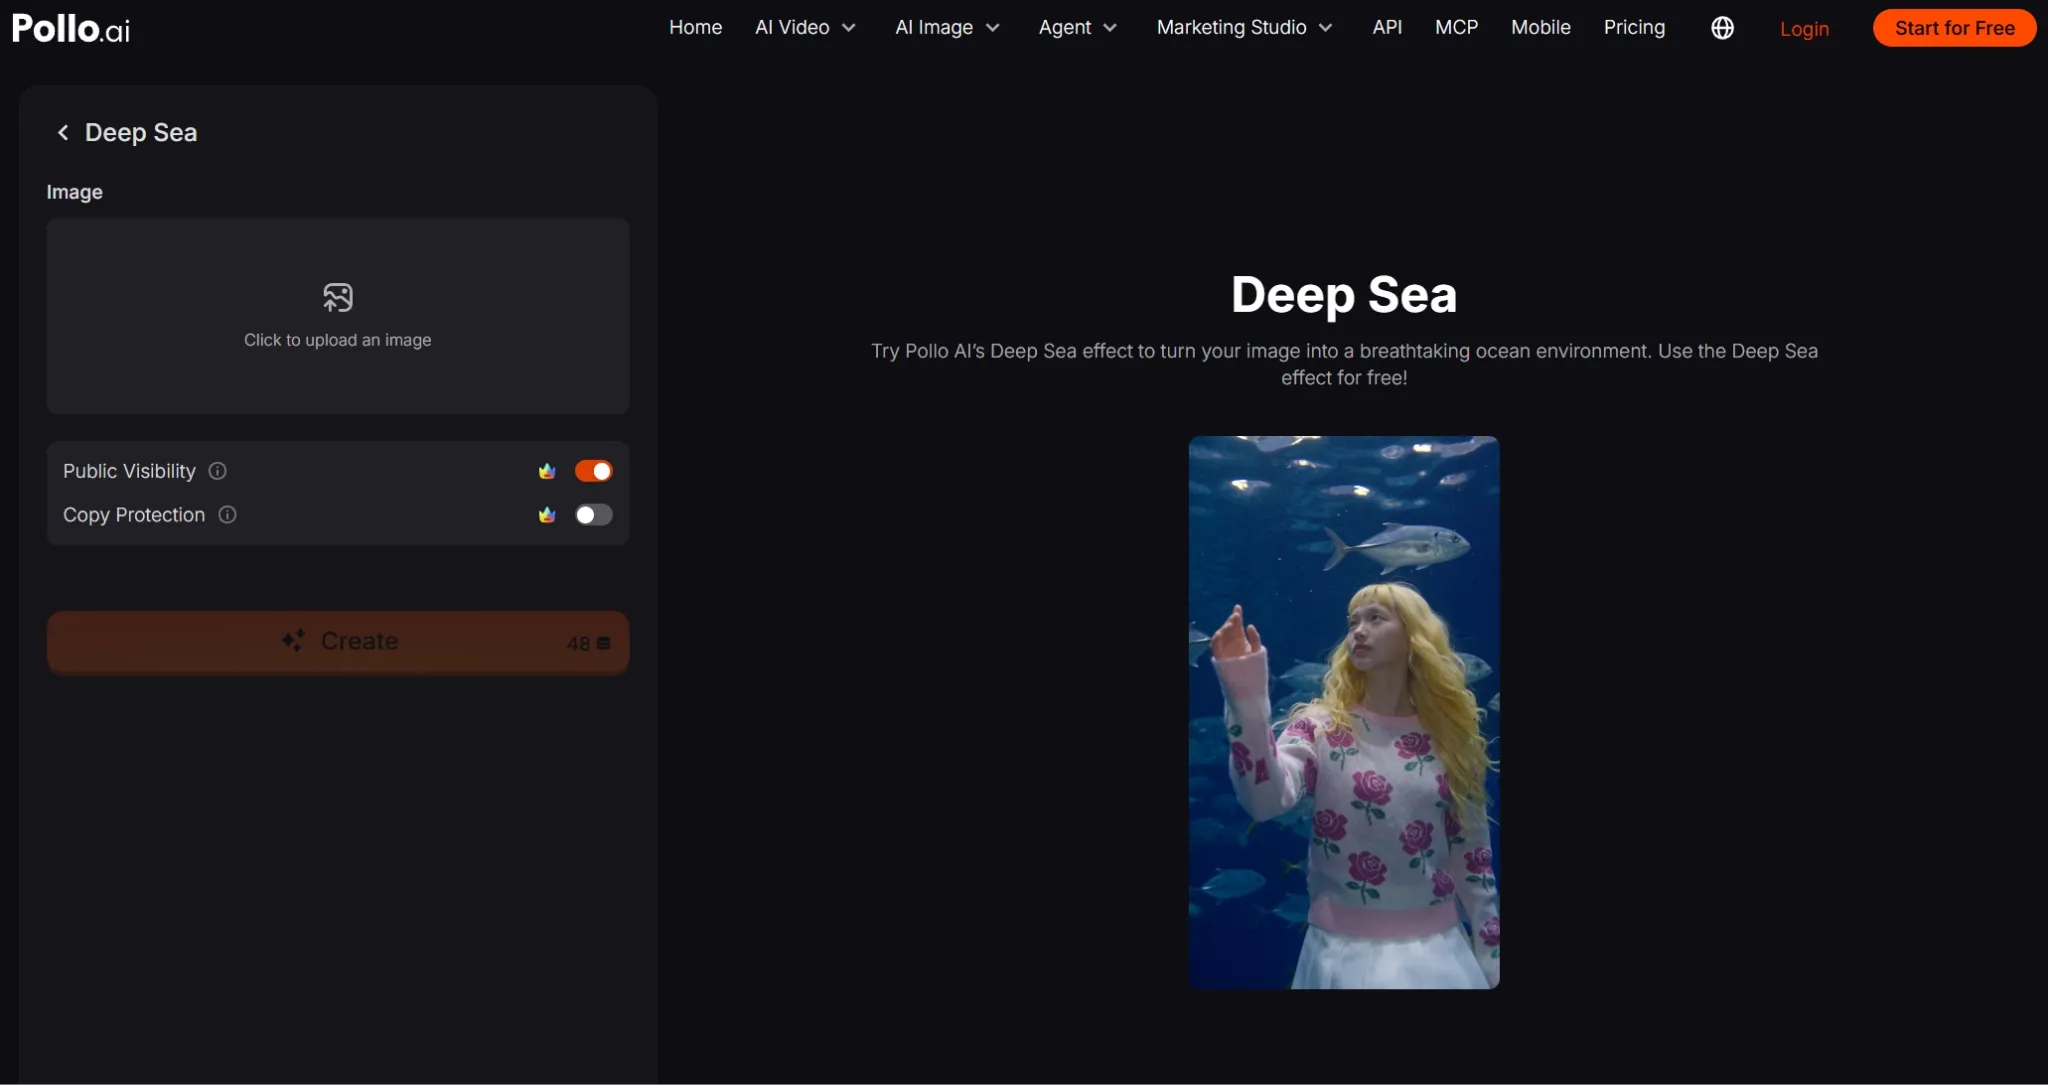The width and height of the screenshot is (2048, 1085).
Task: Open the Pricing page
Action: [1634, 28]
